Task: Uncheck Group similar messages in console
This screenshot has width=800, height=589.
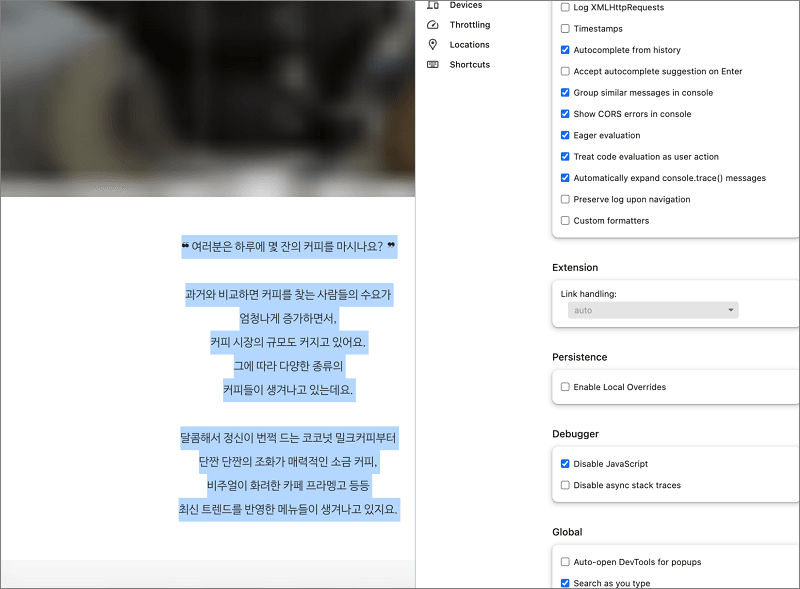Action: pos(565,92)
